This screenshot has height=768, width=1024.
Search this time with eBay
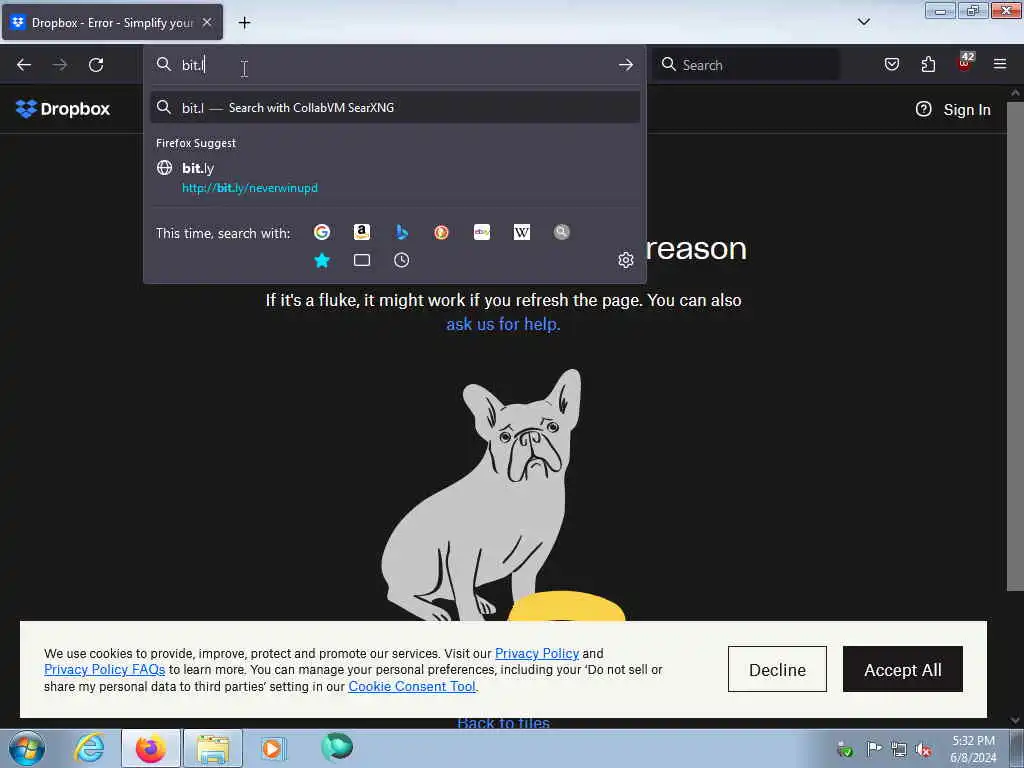pyautogui.click(x=482, y=232)
